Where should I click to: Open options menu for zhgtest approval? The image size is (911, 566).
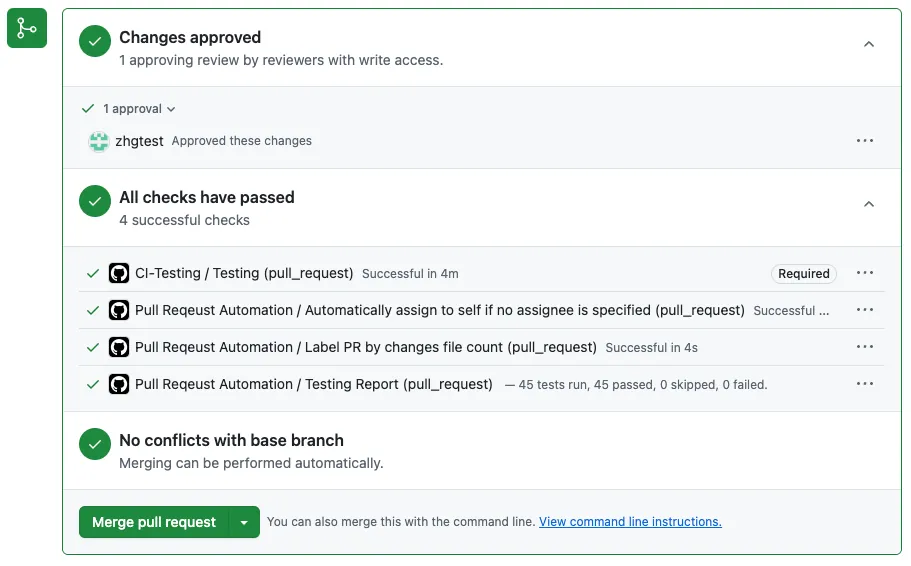click(865, 141)
